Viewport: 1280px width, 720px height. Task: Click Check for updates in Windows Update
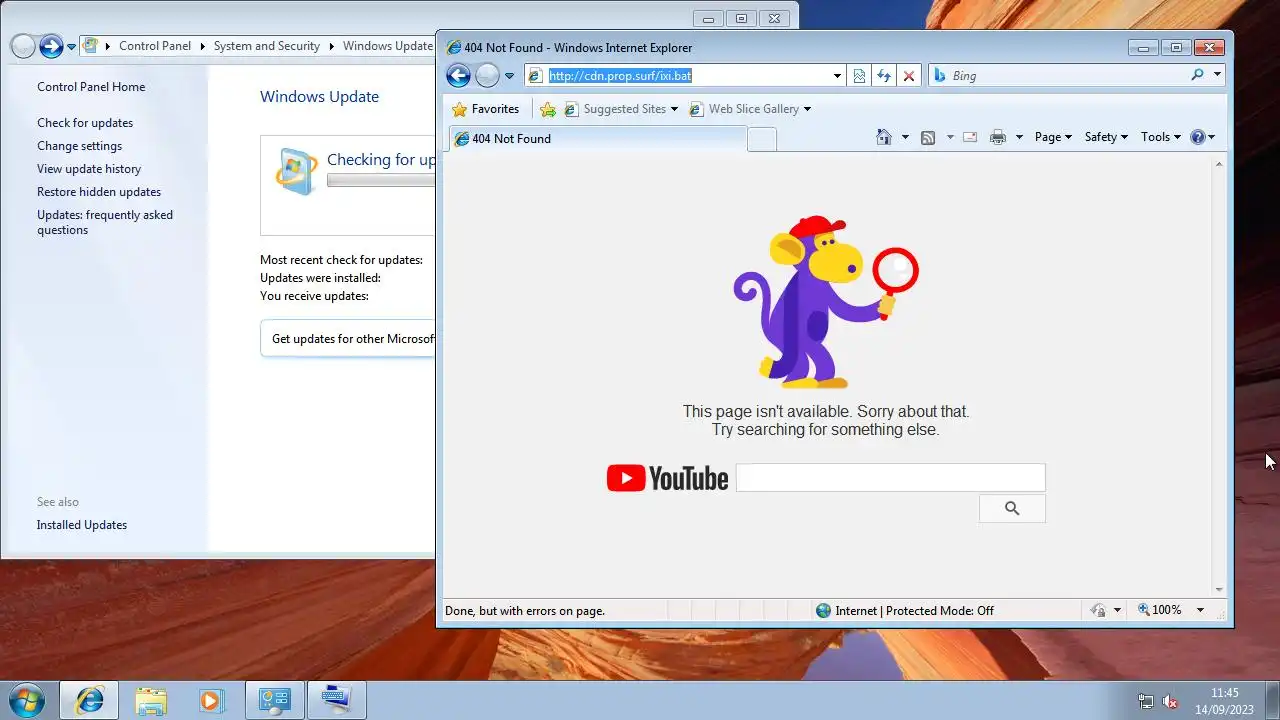click(x=85, y=123)
